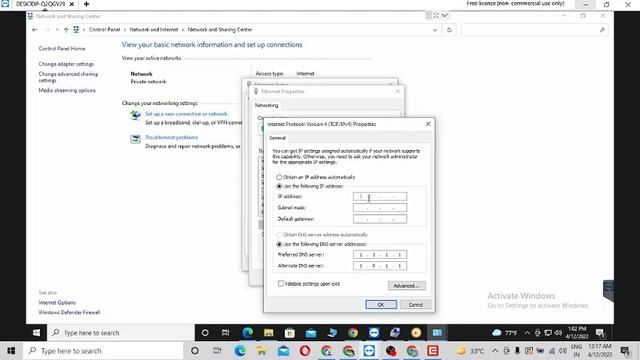This screenshot has width=640, height=360.
Task: Open File Explorer on the local bottom taskbar
Action: 261,351
